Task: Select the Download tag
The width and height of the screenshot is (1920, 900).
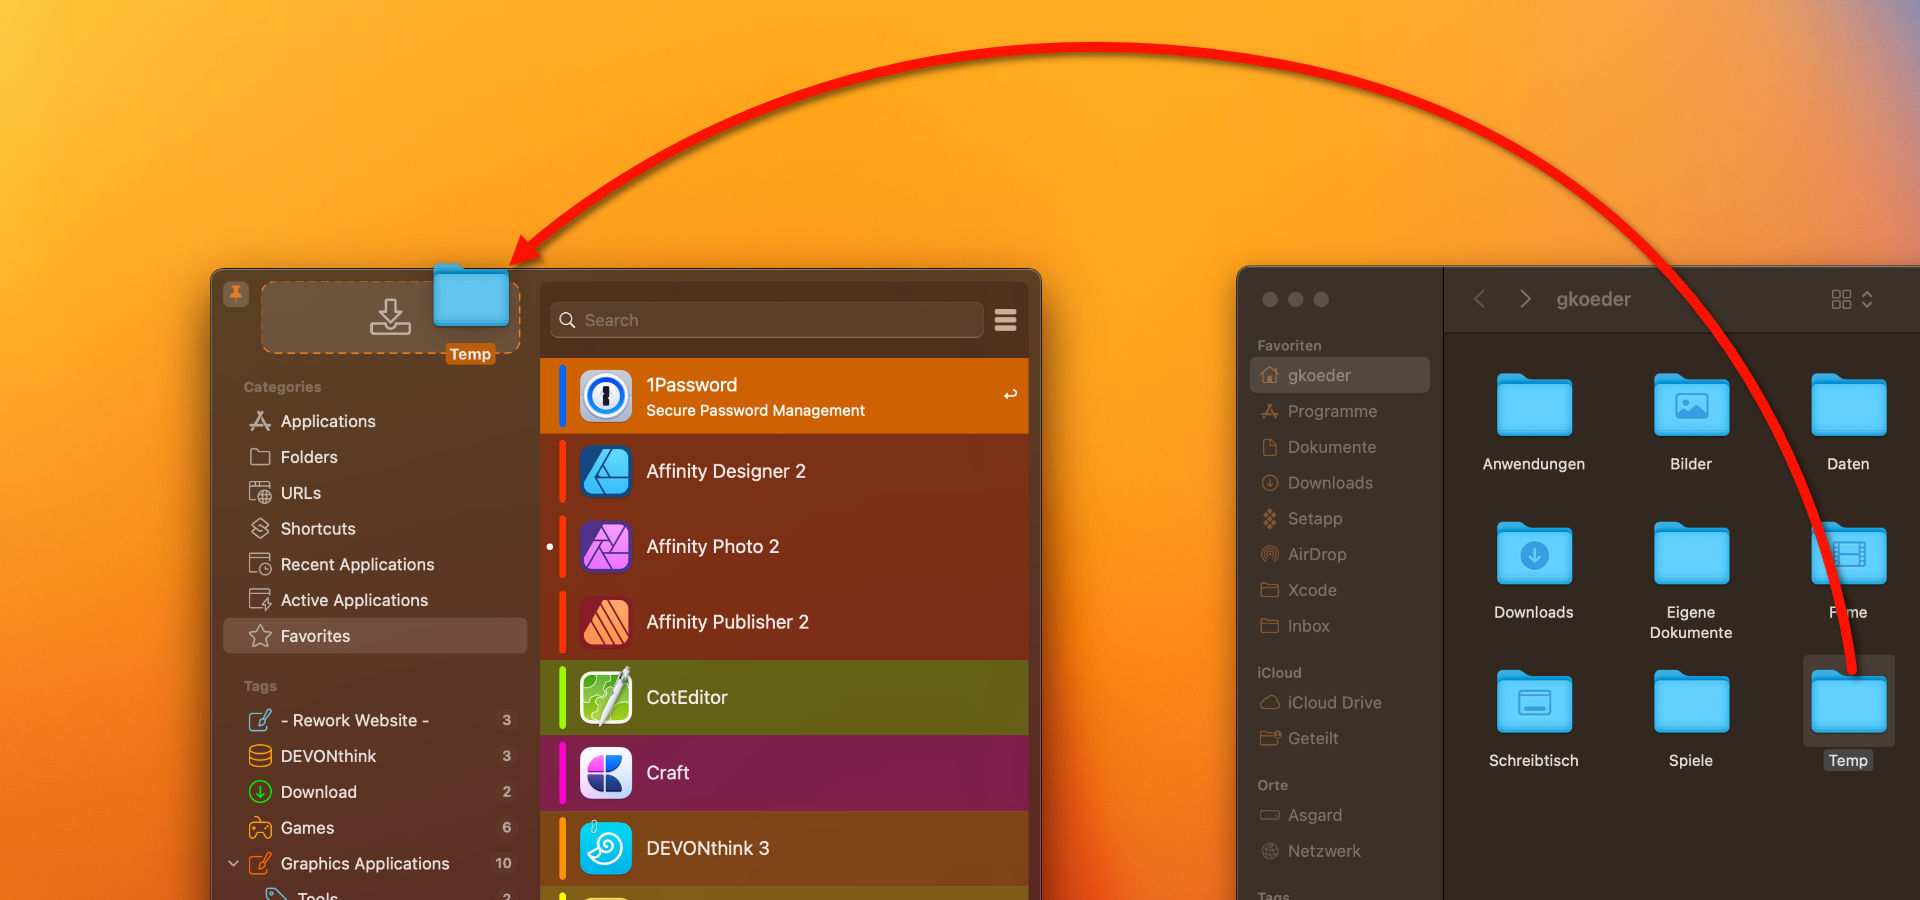Action: pos(375,792)
